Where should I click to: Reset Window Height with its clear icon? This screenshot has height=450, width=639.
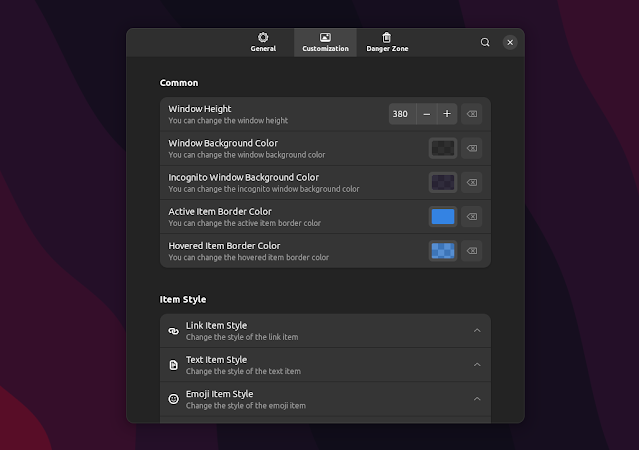[x=472, y=114]
